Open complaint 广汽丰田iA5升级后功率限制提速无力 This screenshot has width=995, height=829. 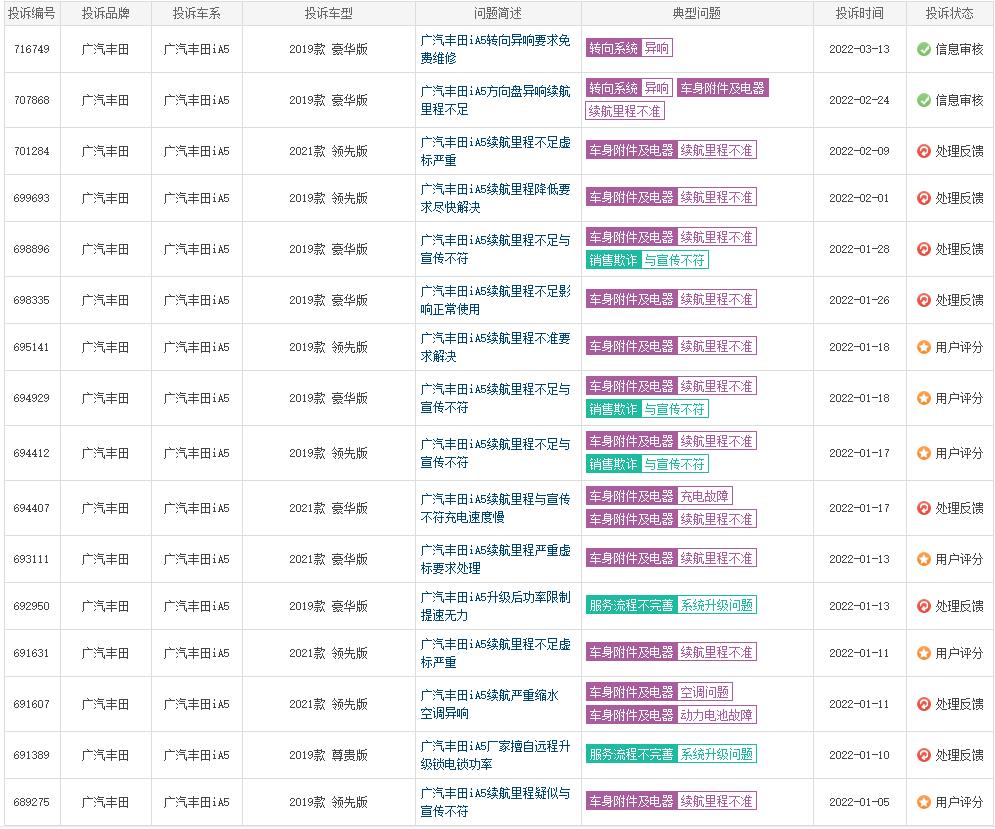(x=495, y=606)
